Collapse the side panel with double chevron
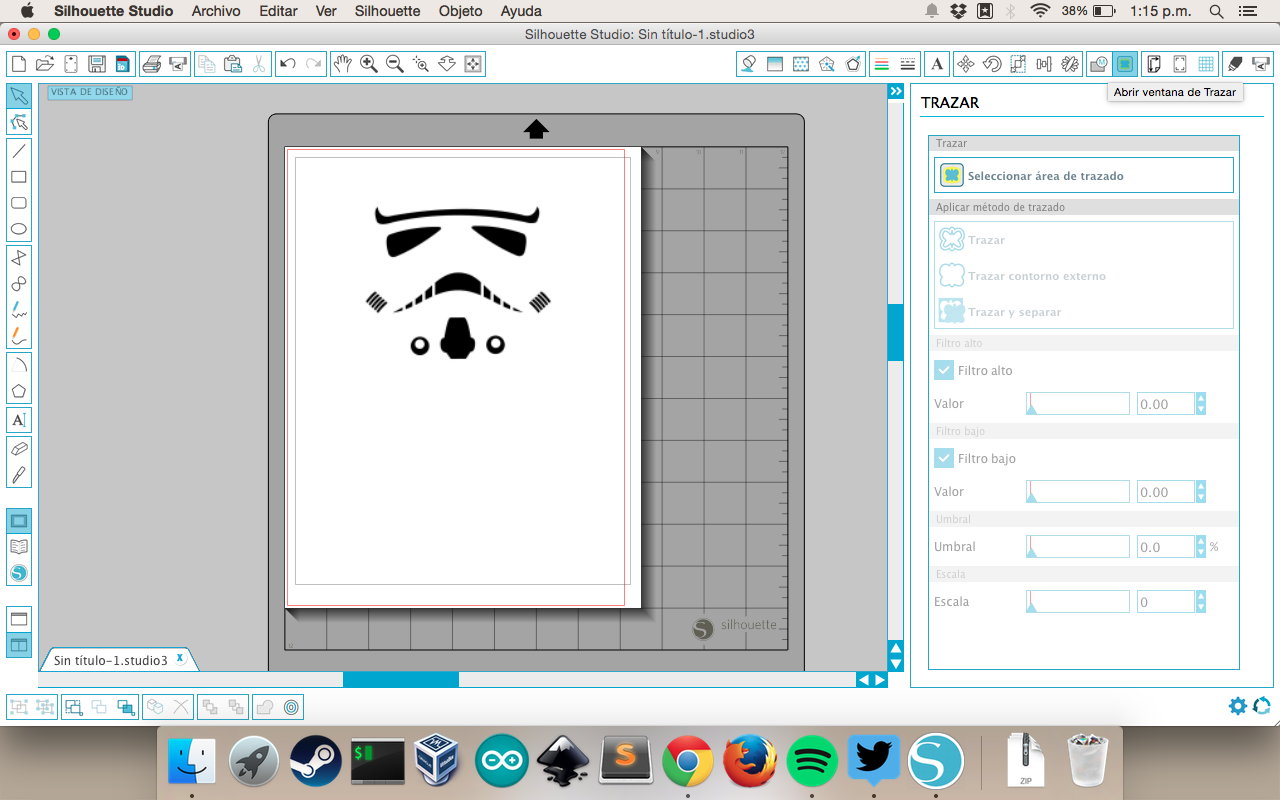This screenshot has height=800, width=1280. [896, 91]
